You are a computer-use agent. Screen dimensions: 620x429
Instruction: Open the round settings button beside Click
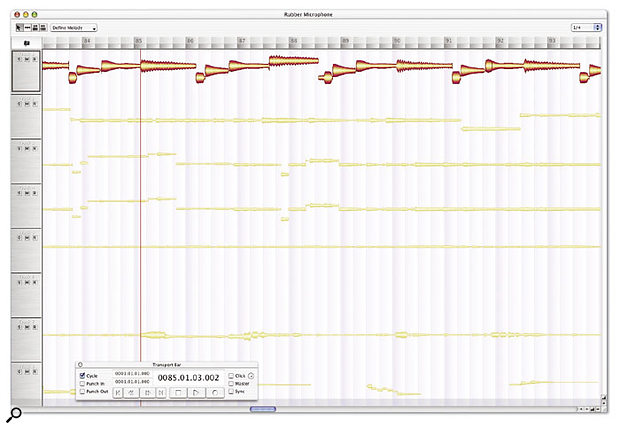point(250,375)
